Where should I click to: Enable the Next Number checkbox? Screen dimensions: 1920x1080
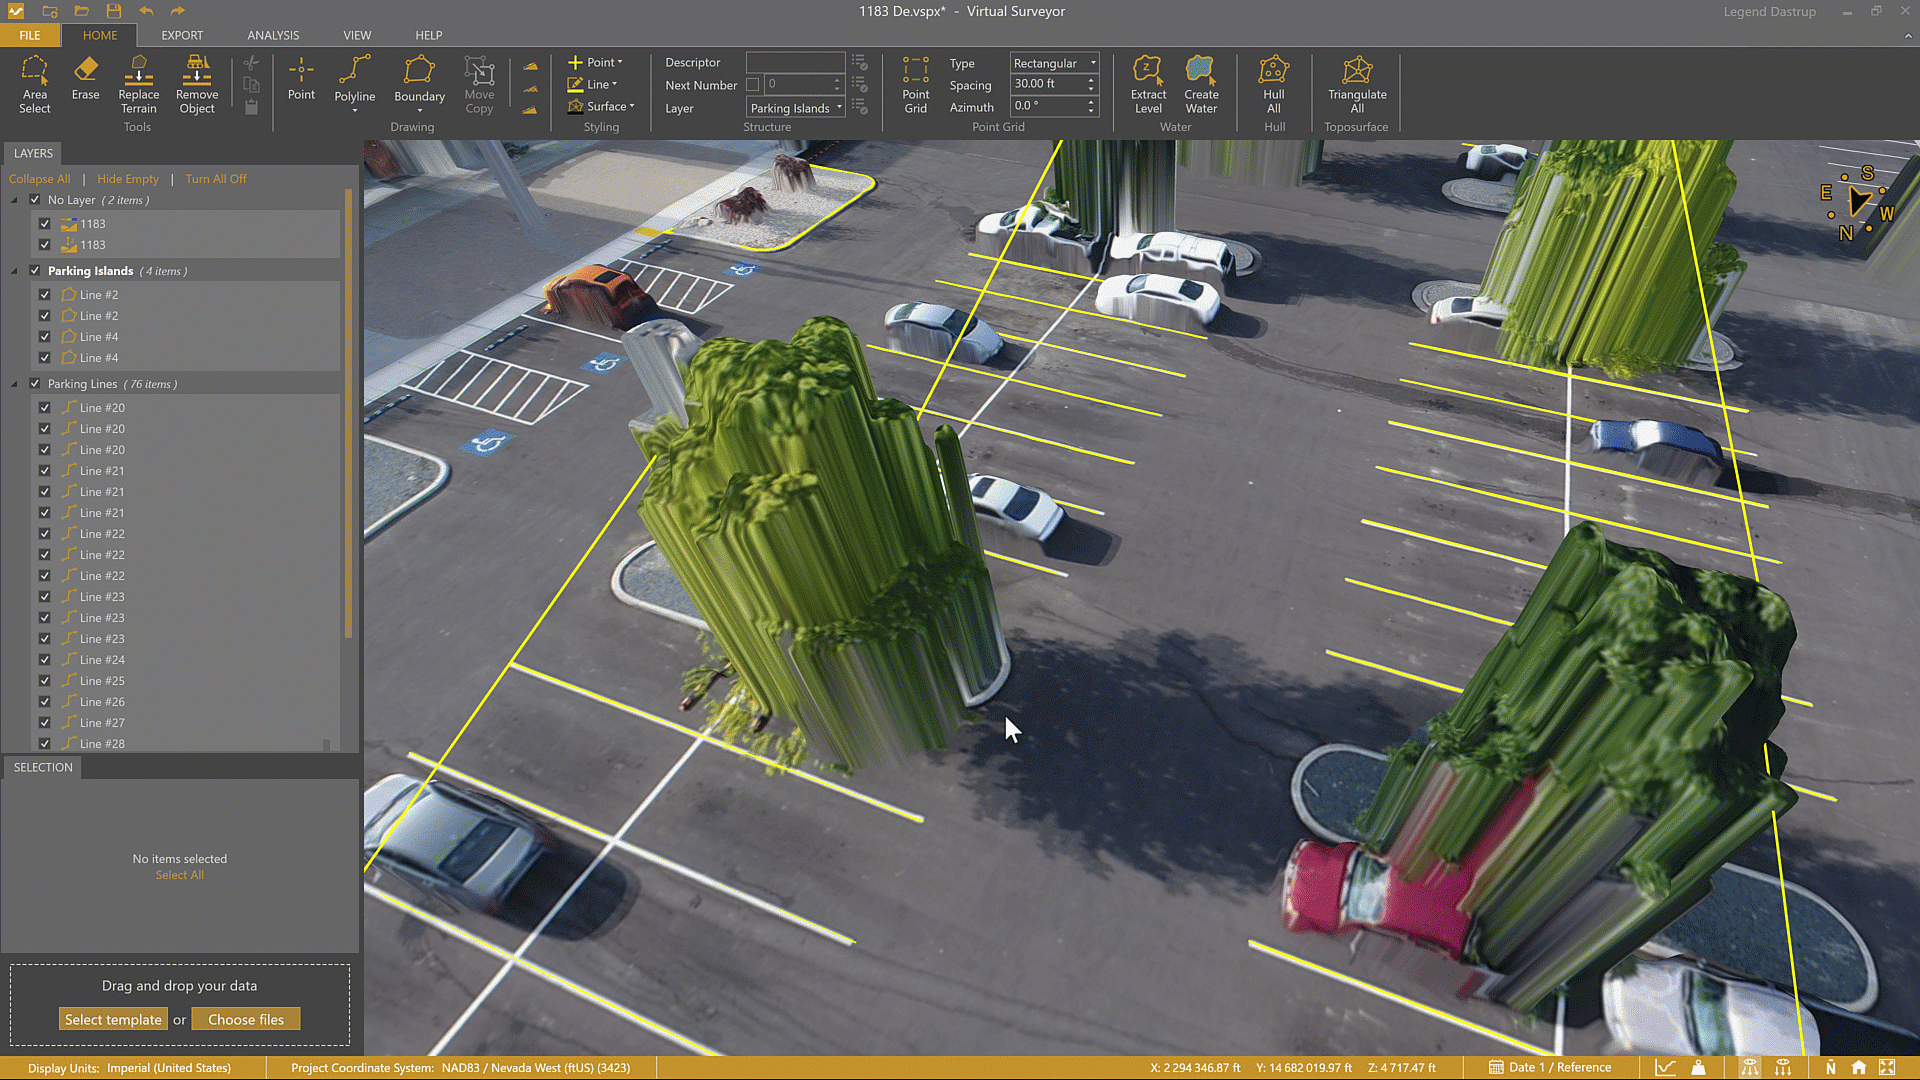753,85
